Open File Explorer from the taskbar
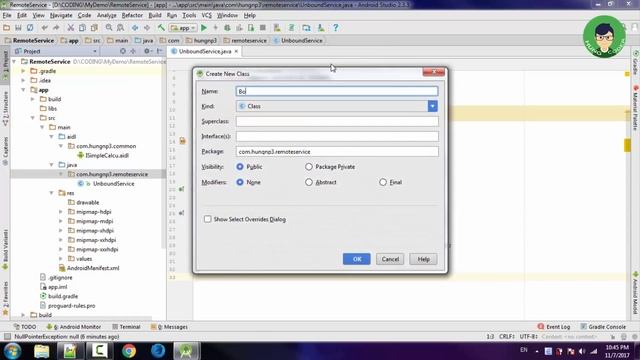This screenshot has width=640, height=360. tap(42, 351)
